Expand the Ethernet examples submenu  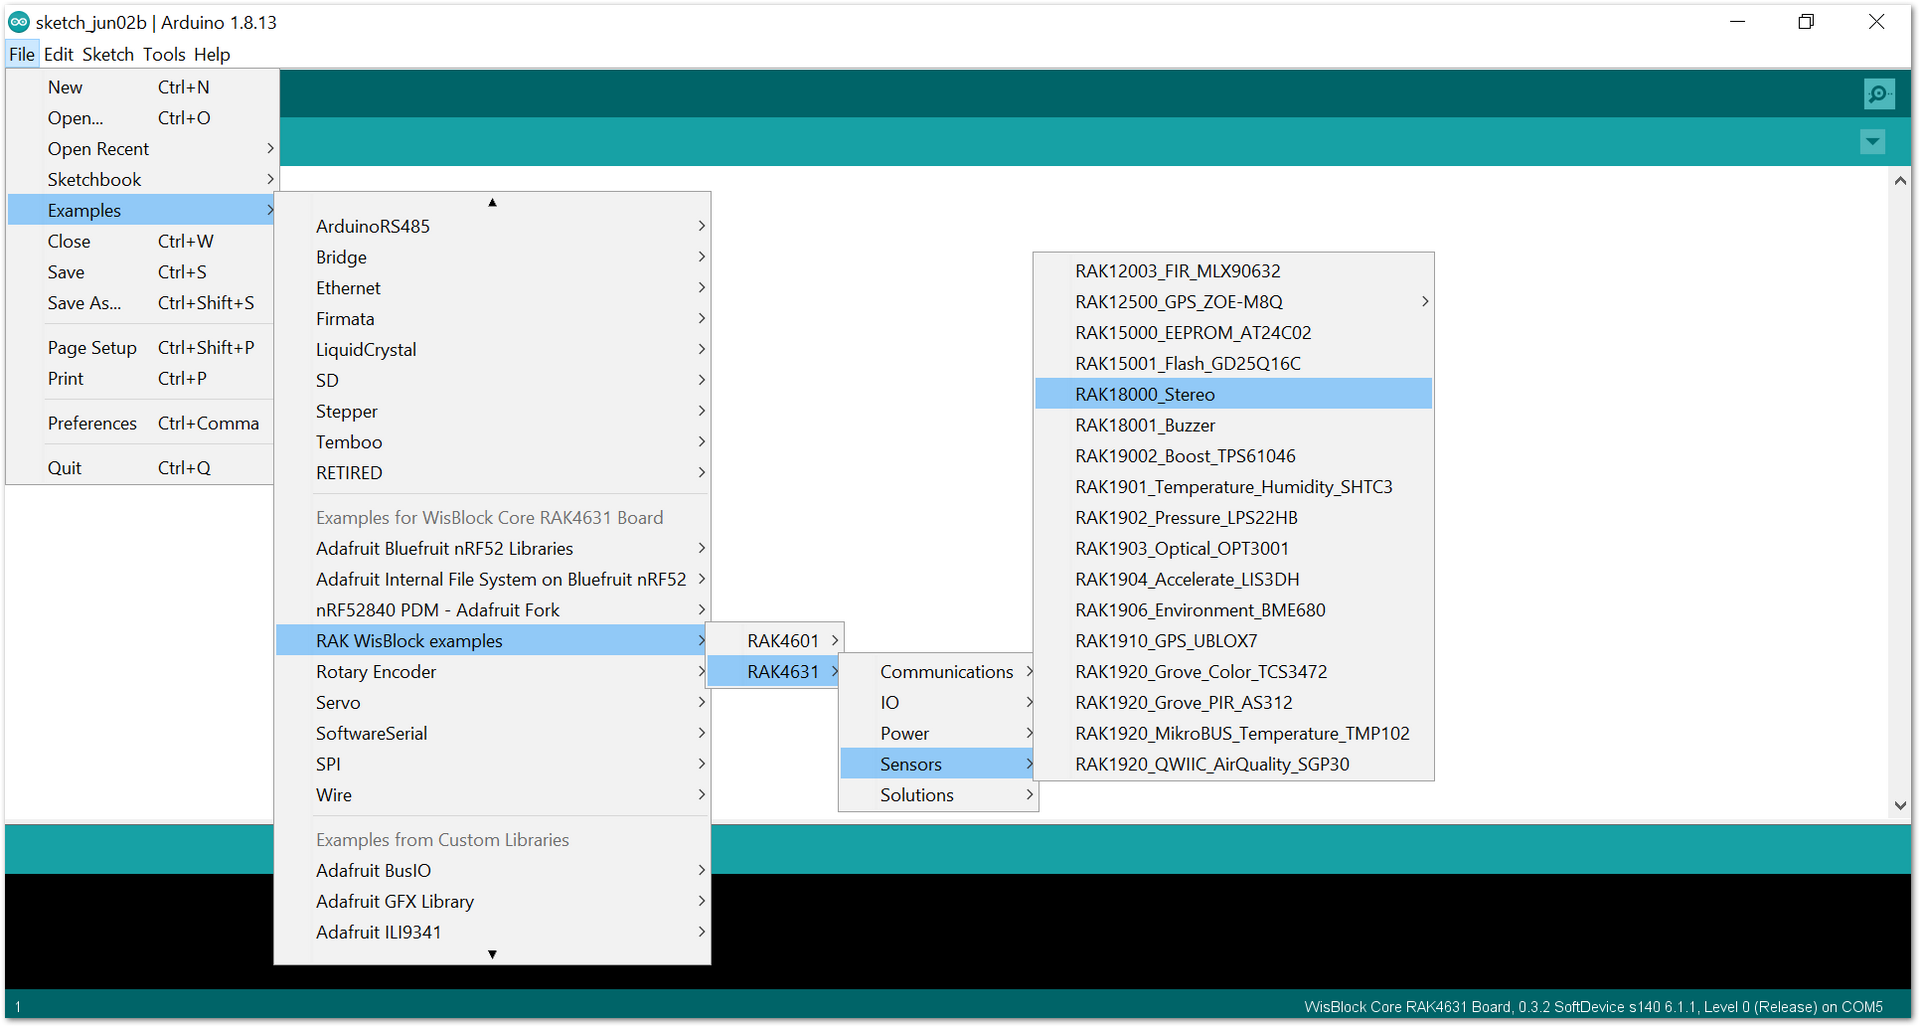pyautogui.click(x=492, y=288)
